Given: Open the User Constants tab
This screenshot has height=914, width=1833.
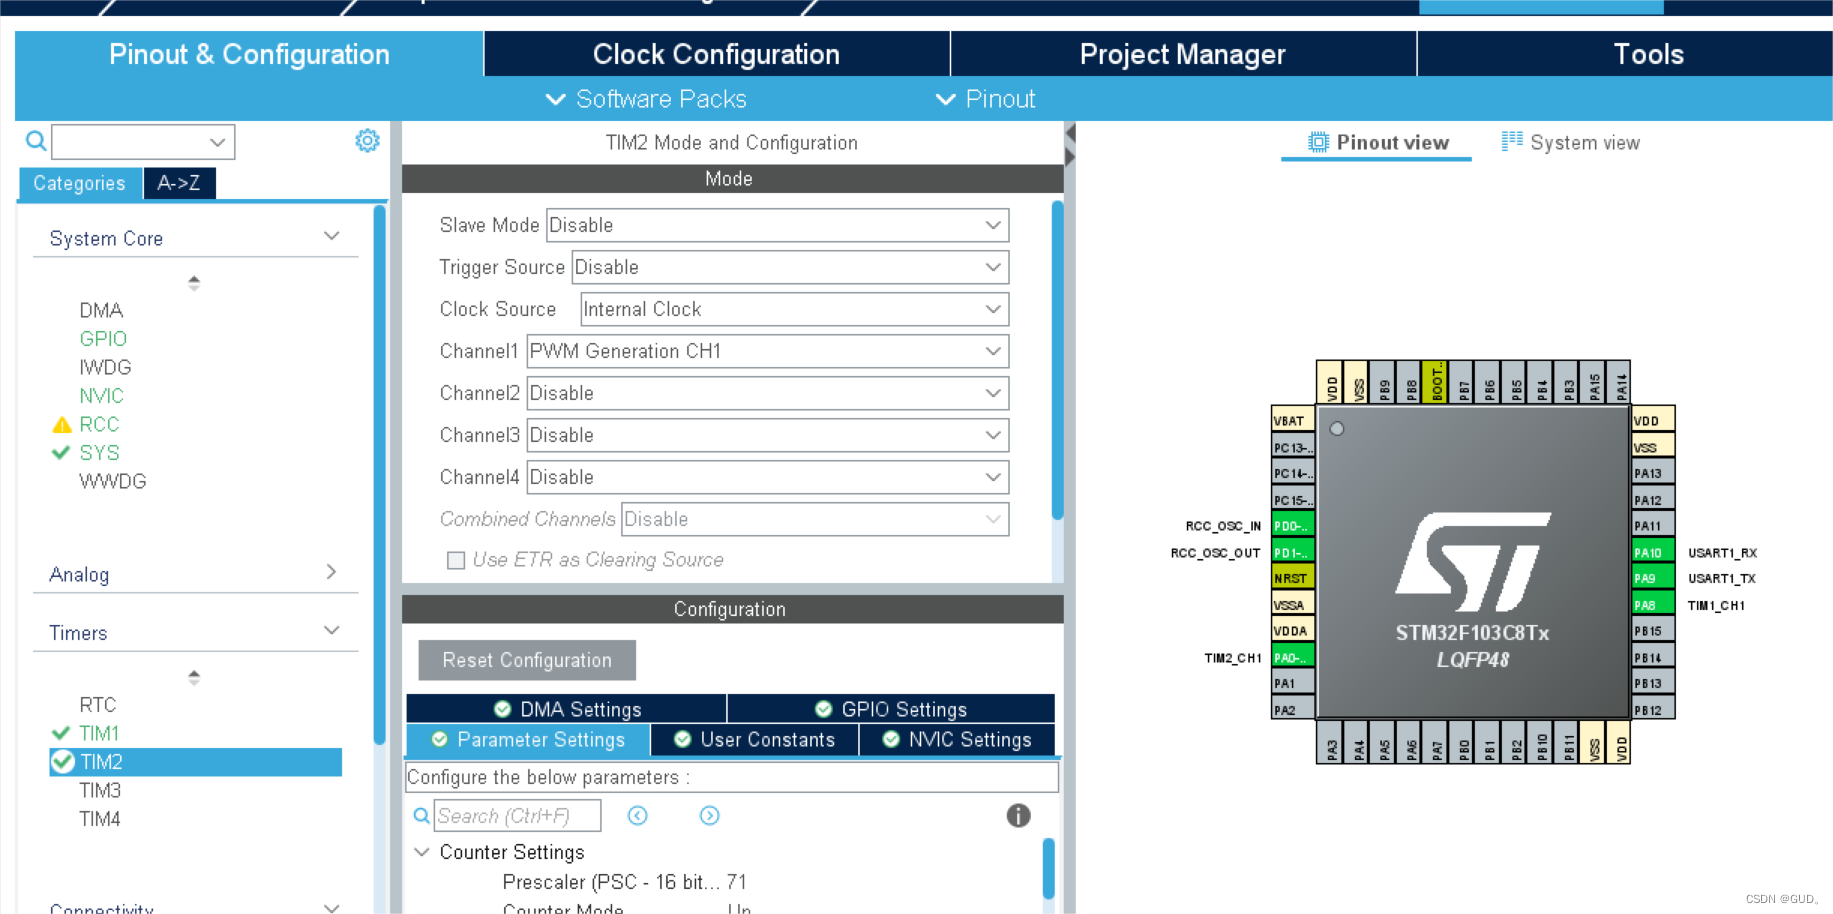Looking at the screenshot, I should pos(755,739).
